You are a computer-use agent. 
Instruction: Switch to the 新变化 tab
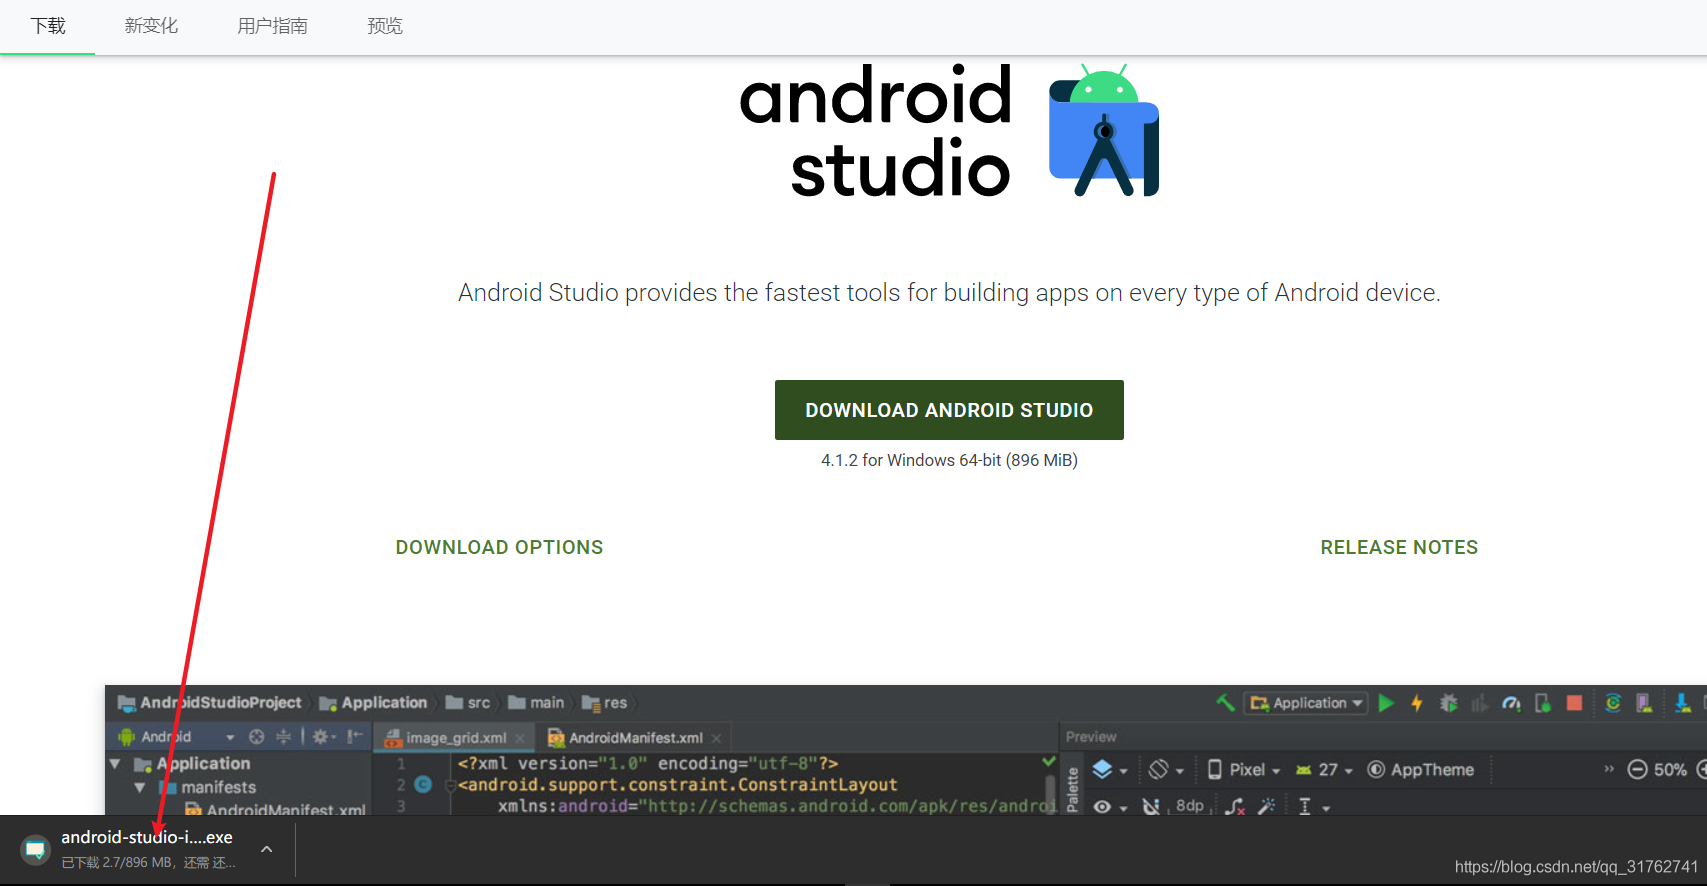pyautogui.click(x=151, y=26)
